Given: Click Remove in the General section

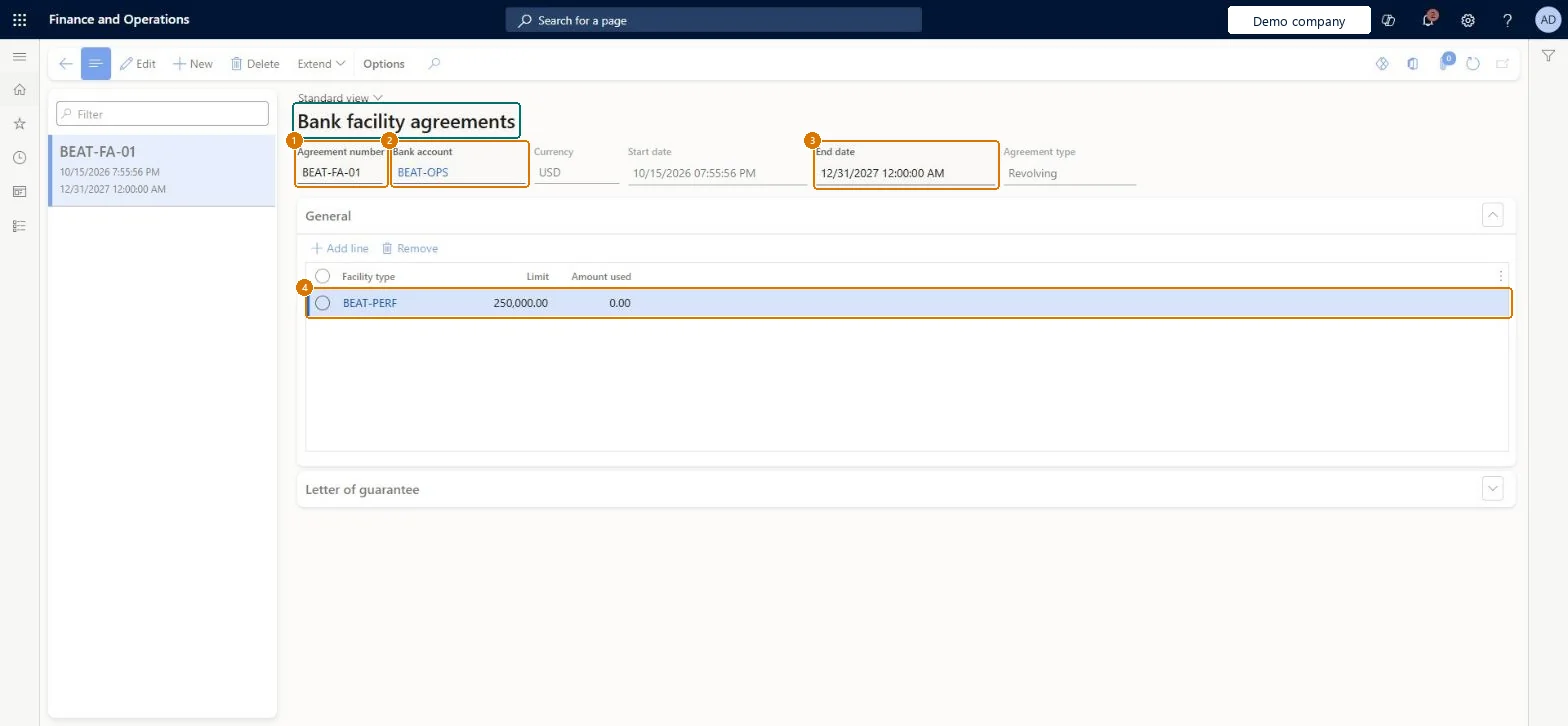Looking at the screenshot, I should click(410, 248).
